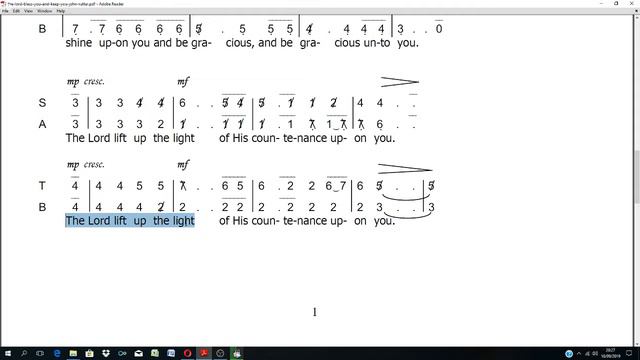Click the A voice label

click(42, 124)
